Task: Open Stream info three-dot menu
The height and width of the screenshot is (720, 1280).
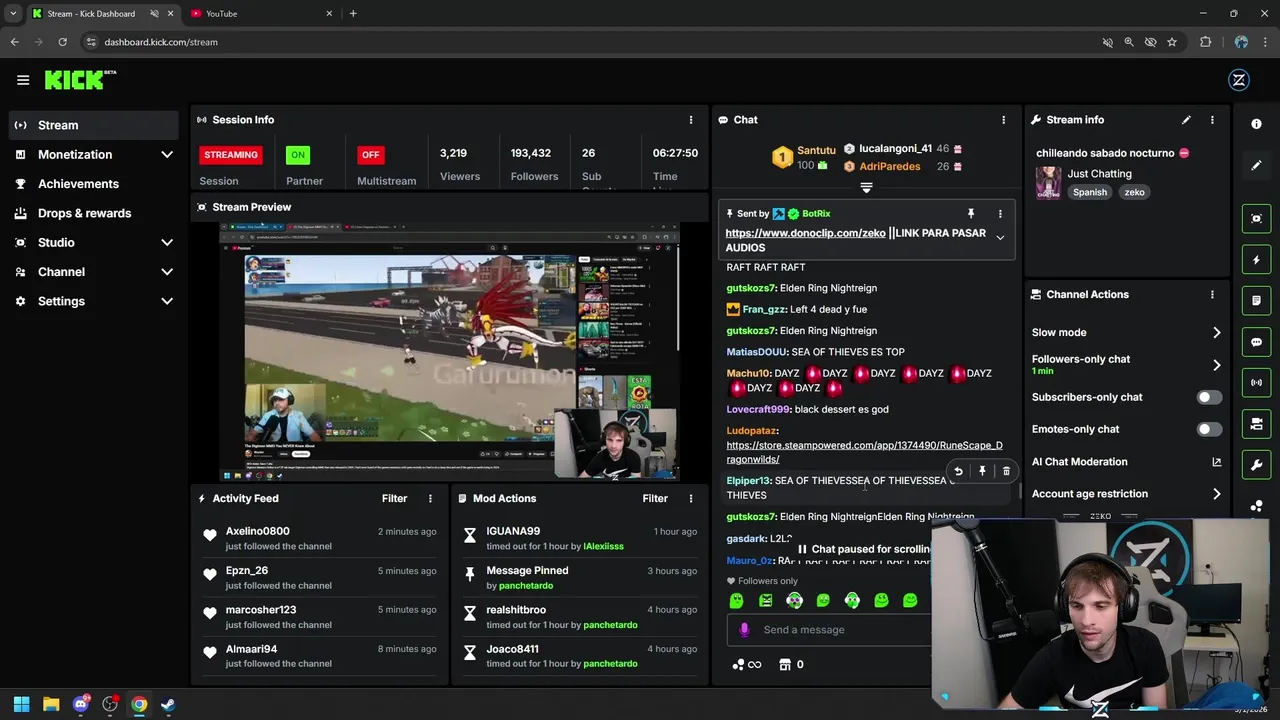Action: [1212, 120]
